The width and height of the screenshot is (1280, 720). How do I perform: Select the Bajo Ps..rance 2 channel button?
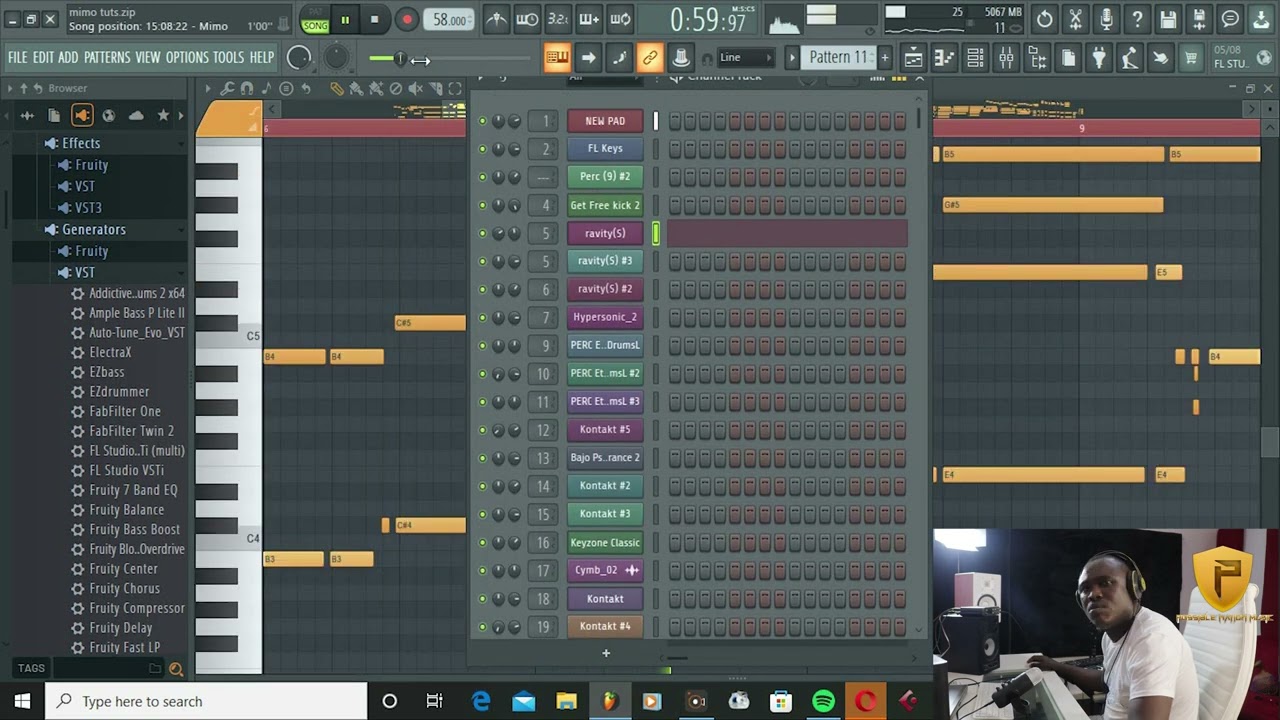click(605, 458)
